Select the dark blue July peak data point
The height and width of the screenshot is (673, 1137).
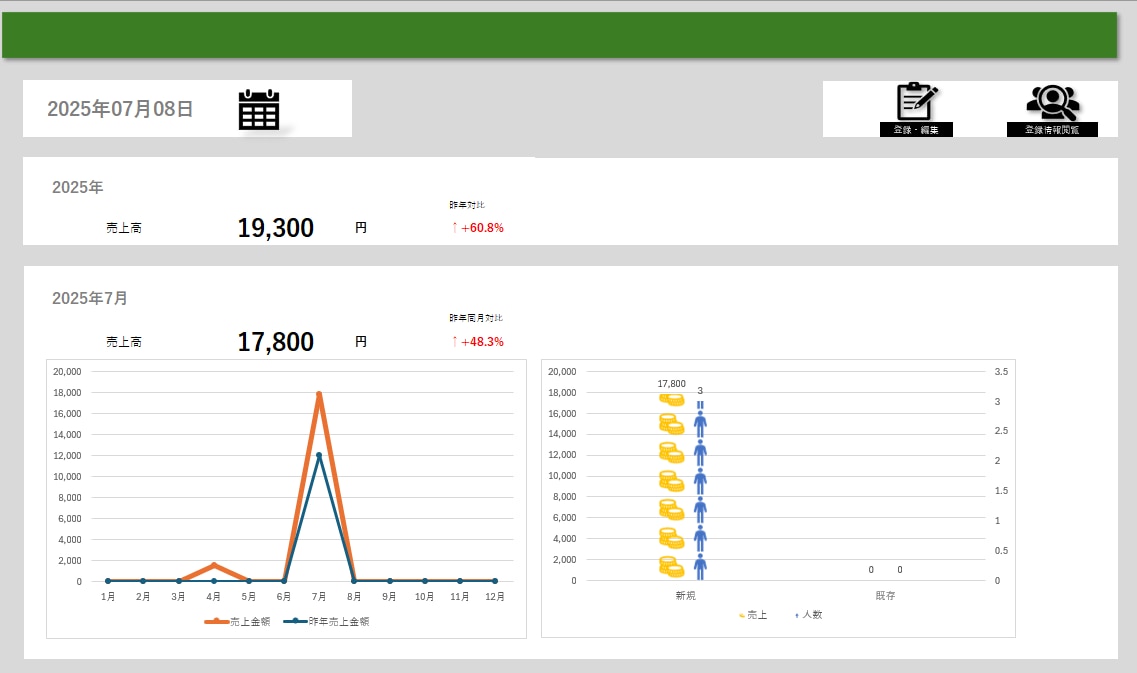click(319, 455)
